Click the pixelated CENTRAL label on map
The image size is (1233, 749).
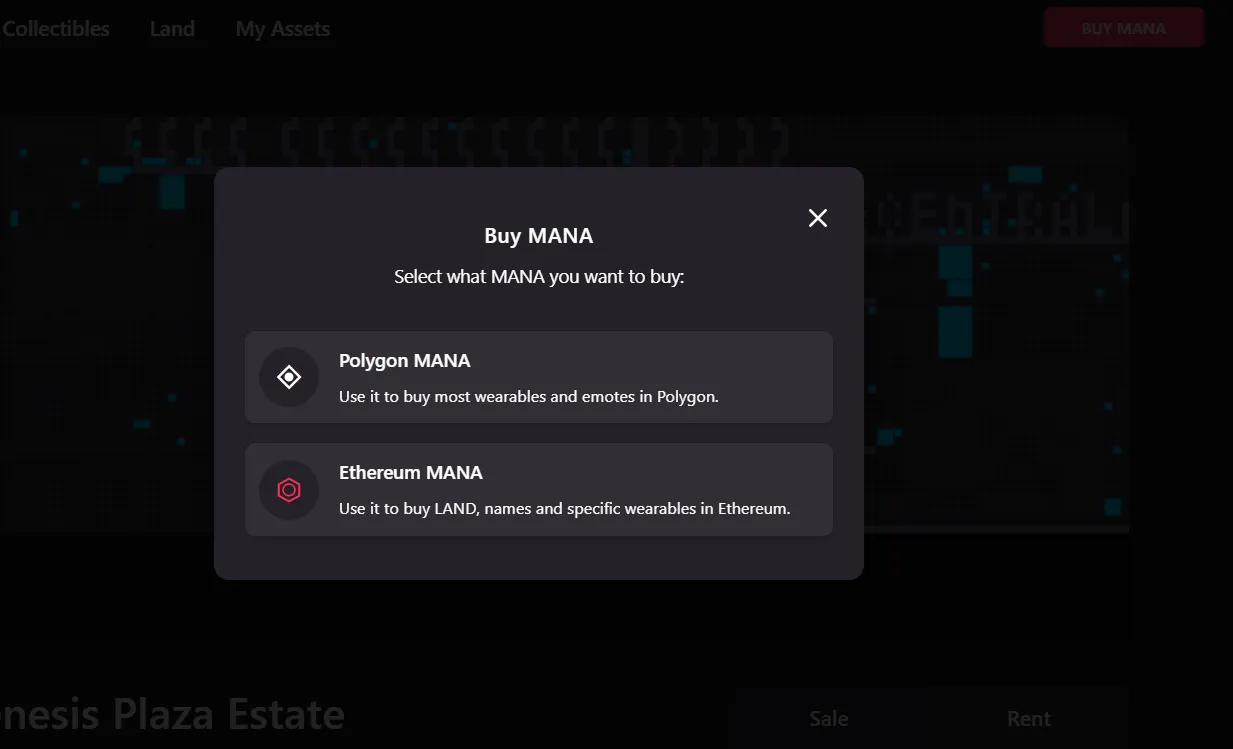[998, 216]
